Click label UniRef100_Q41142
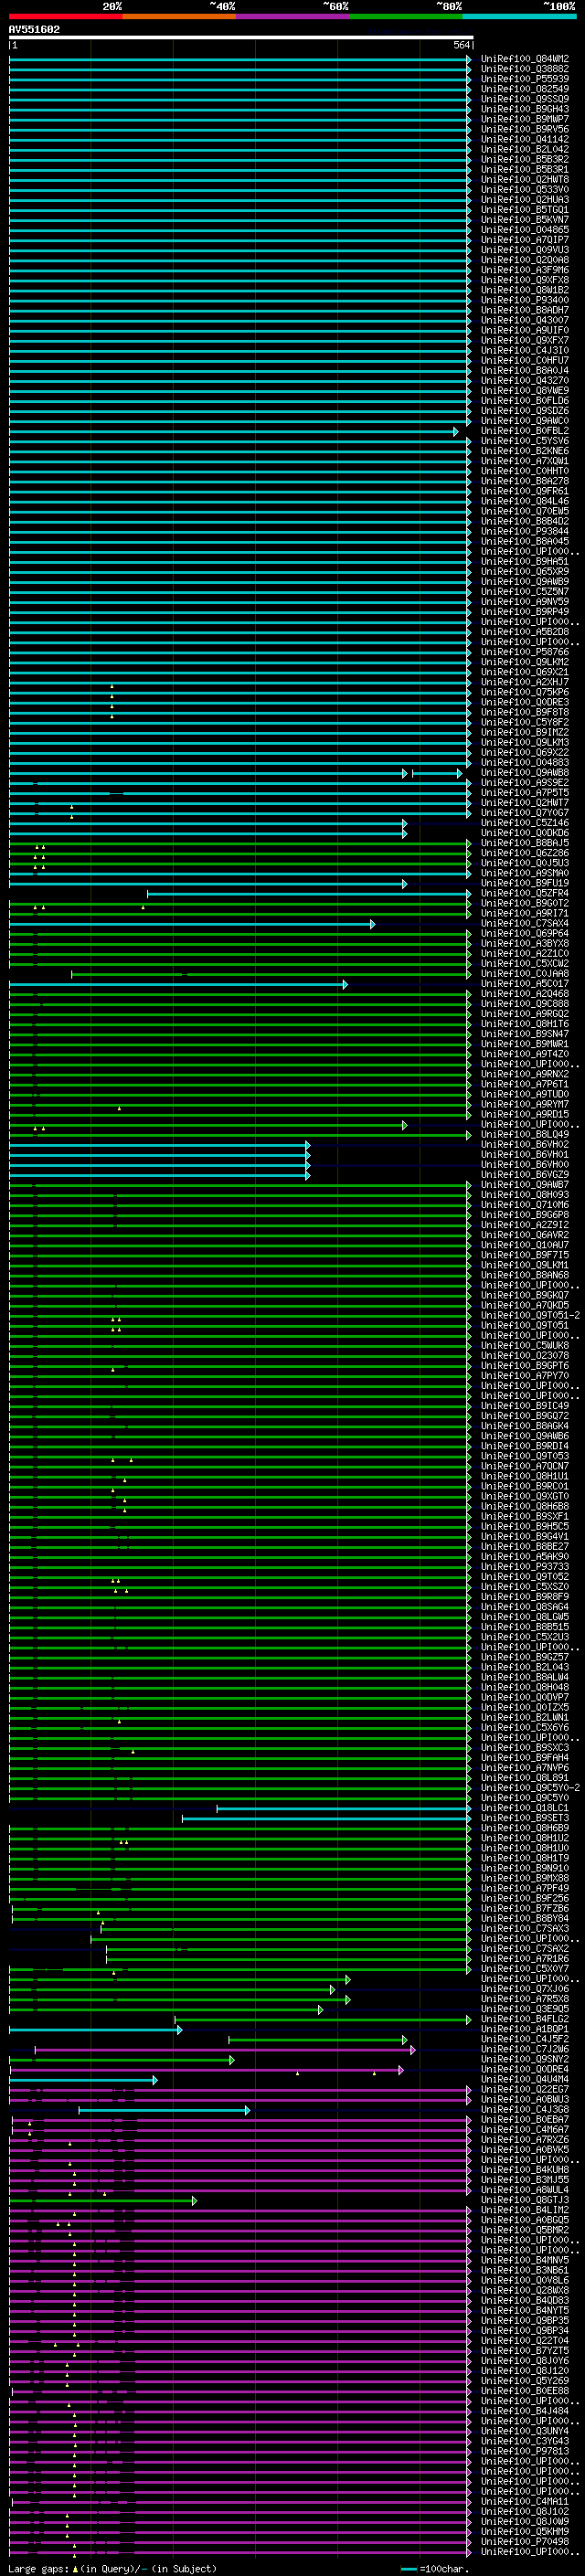The width and height of the screenshot is (585, 2576). click(x=525, y=139)
